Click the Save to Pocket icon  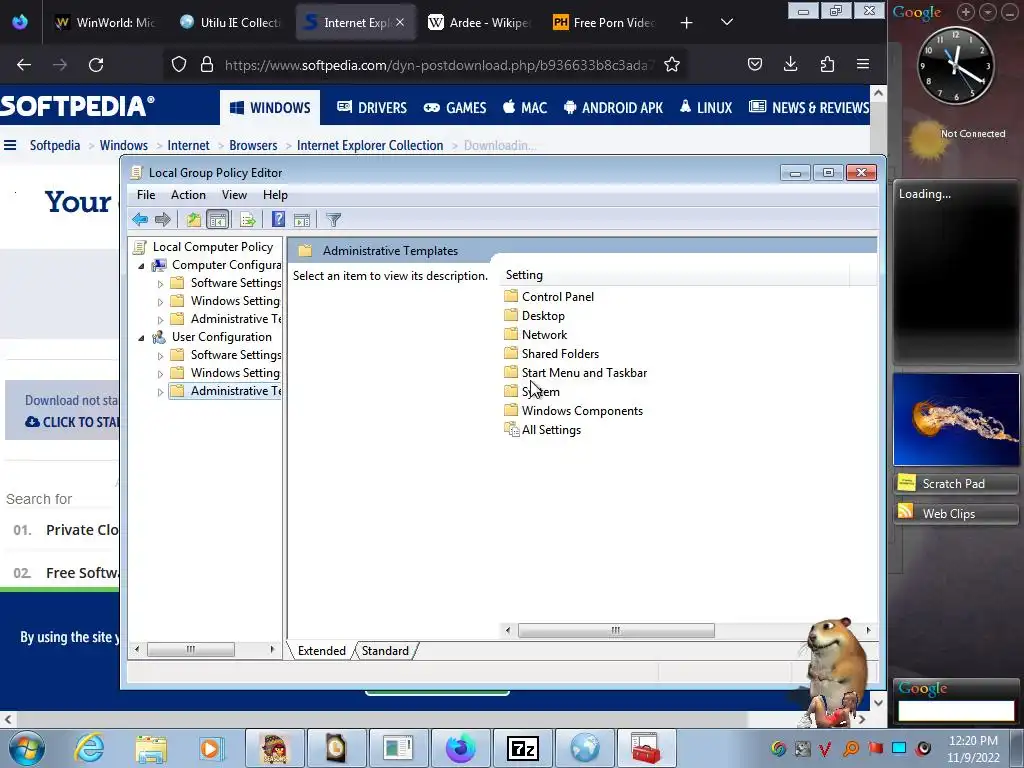755,64
